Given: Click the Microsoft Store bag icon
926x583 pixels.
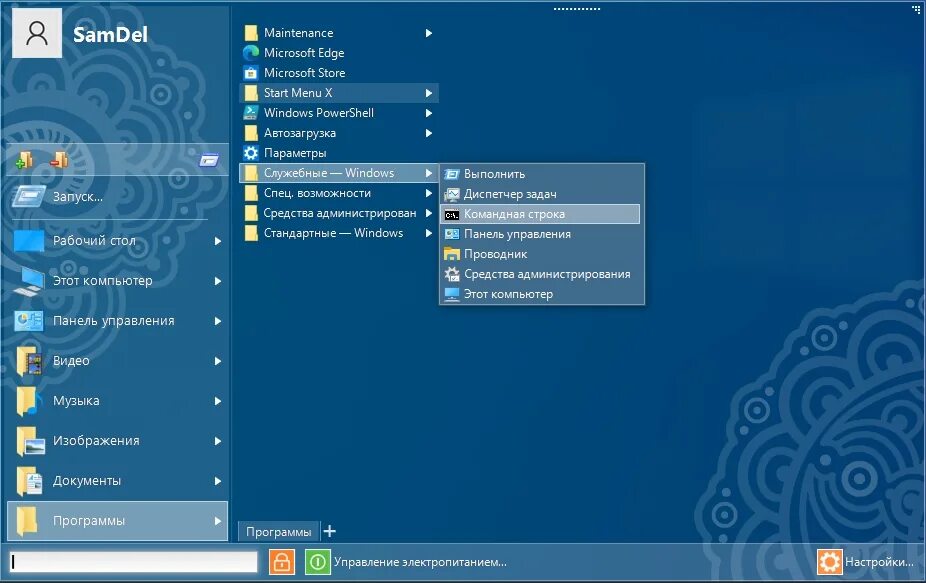Looking at the screenshot, I should 251,73.
